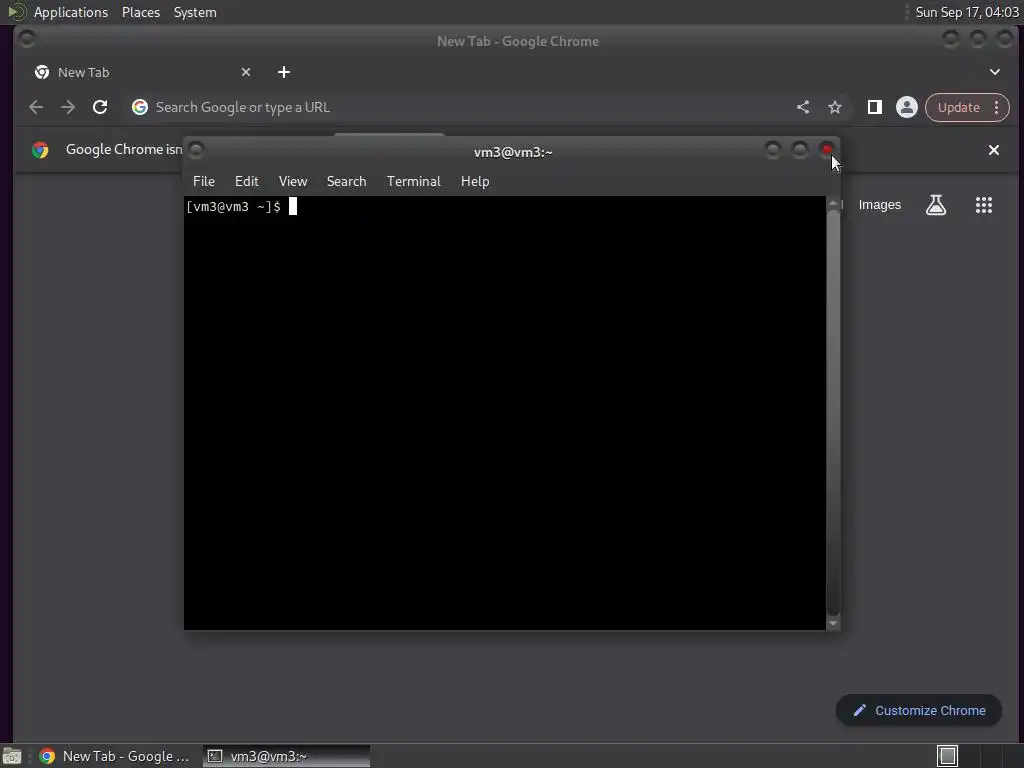Minimize the terminal window

pyautogui.click(x=773, y=150)
